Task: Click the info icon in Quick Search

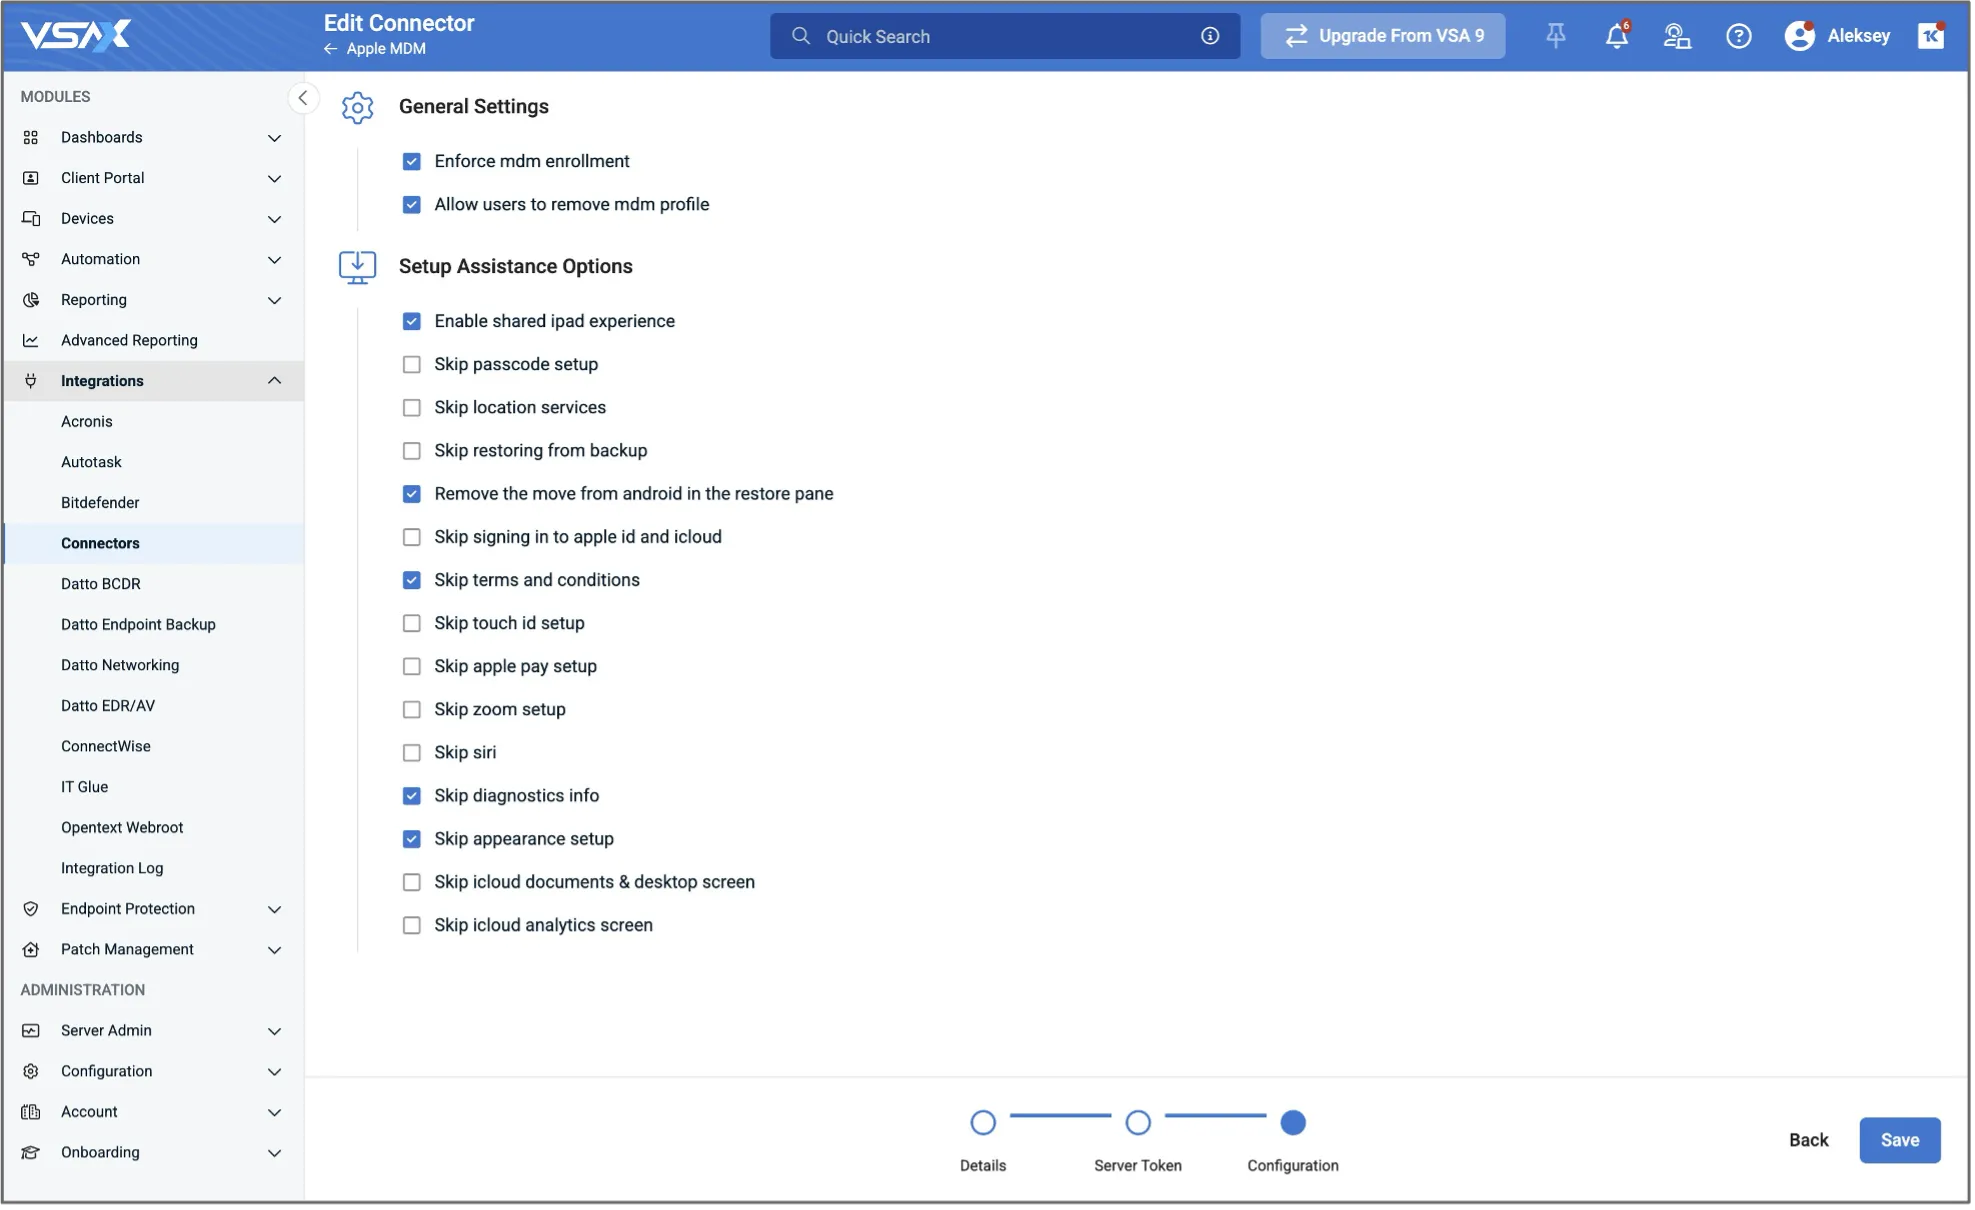Action: click(1210, 36)
